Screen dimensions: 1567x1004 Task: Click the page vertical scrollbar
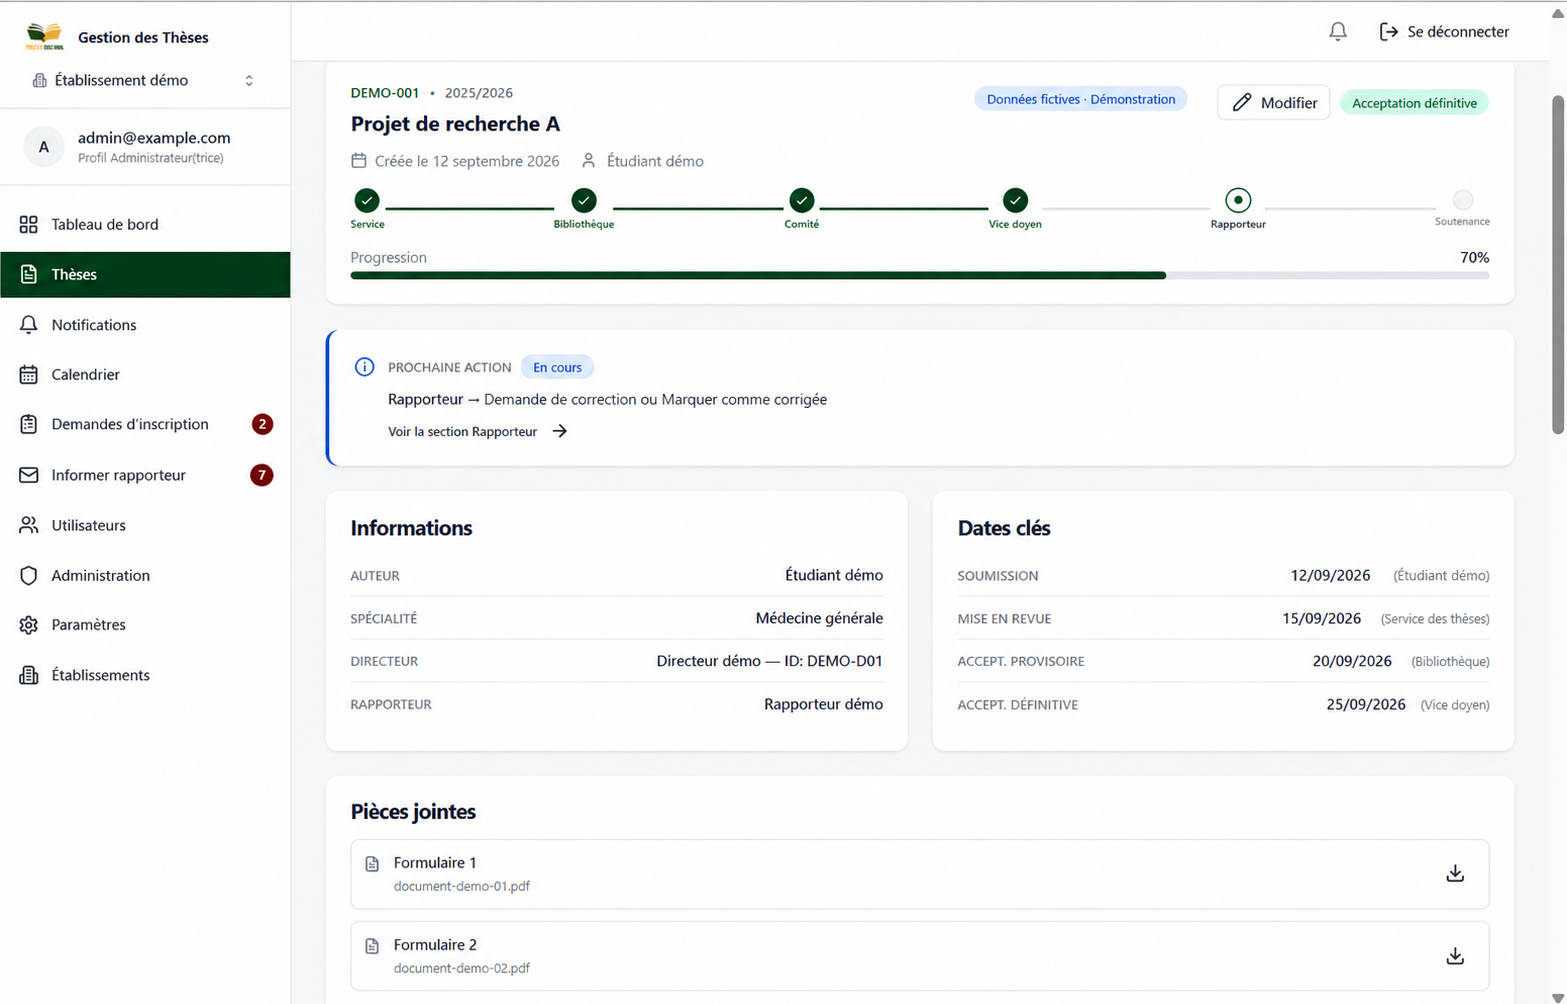point(1557,265)
